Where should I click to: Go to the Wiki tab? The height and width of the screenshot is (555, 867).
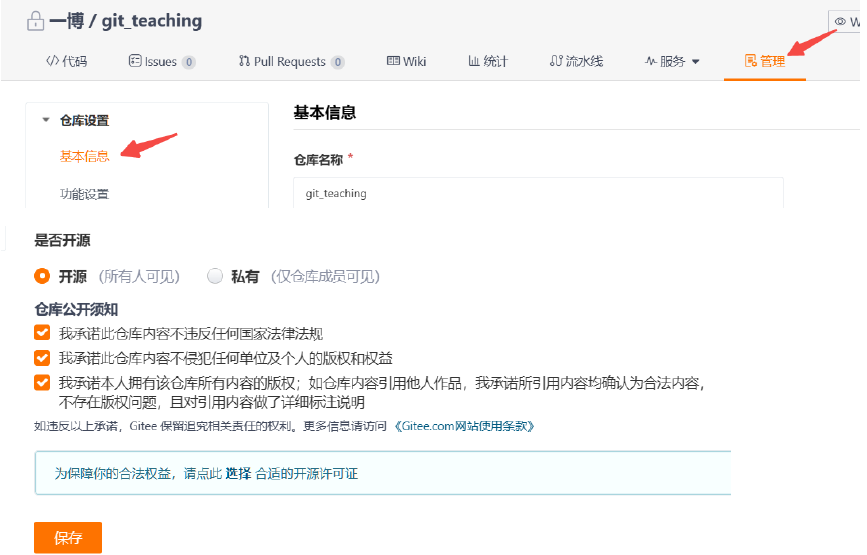click(406, 61)
